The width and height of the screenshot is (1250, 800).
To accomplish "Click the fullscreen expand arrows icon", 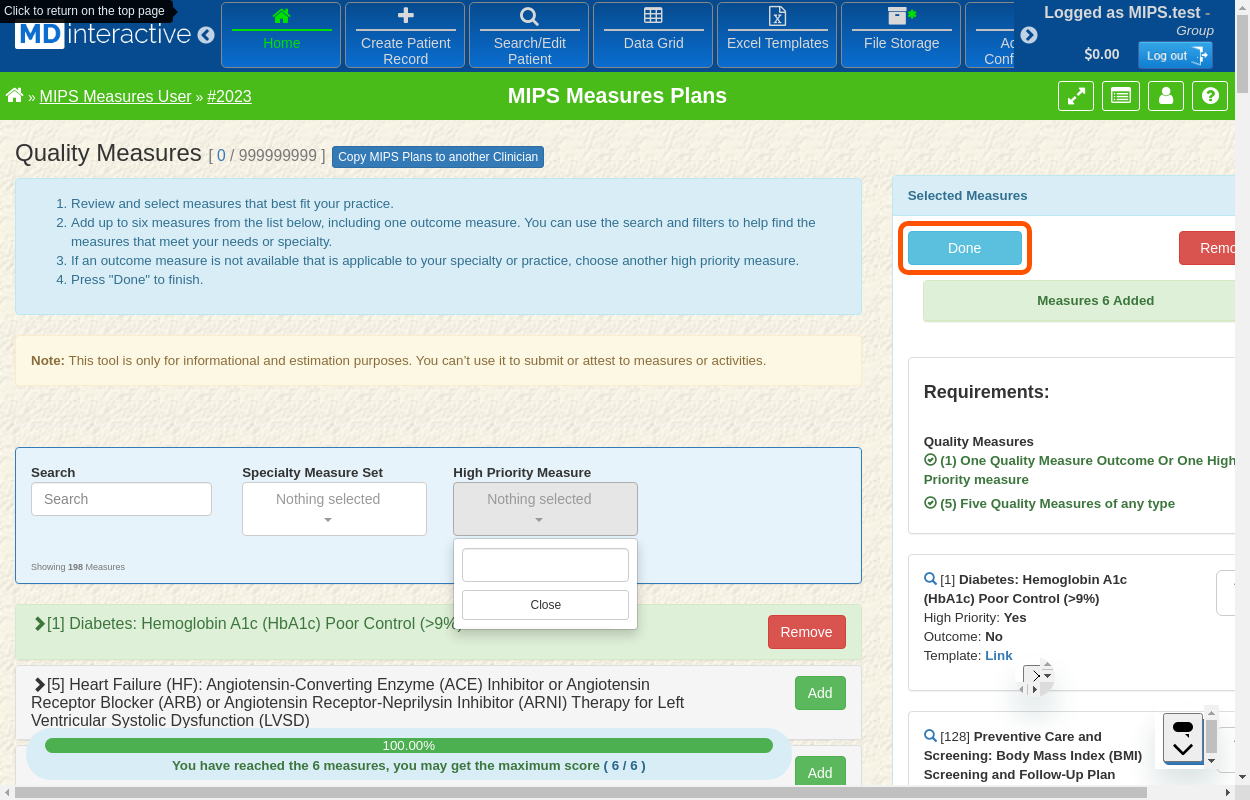I will (1076, 96).
